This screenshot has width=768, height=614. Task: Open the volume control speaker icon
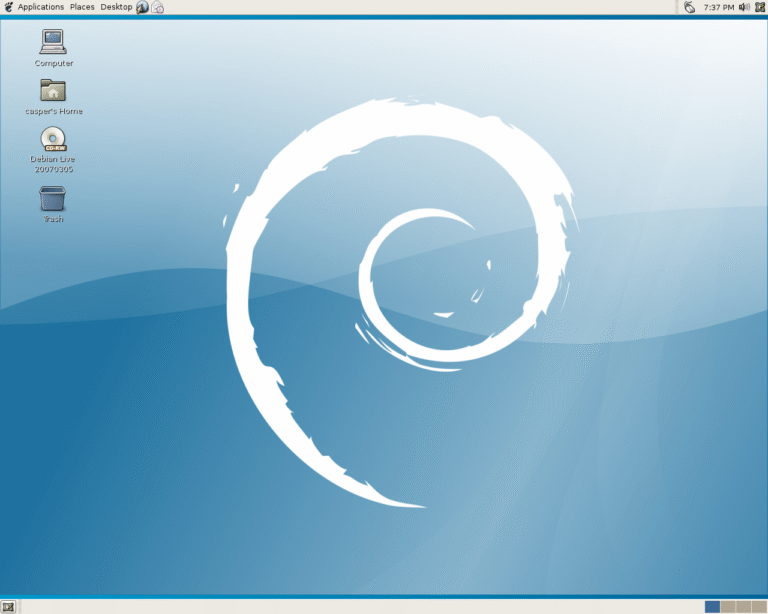coord(744,7)
